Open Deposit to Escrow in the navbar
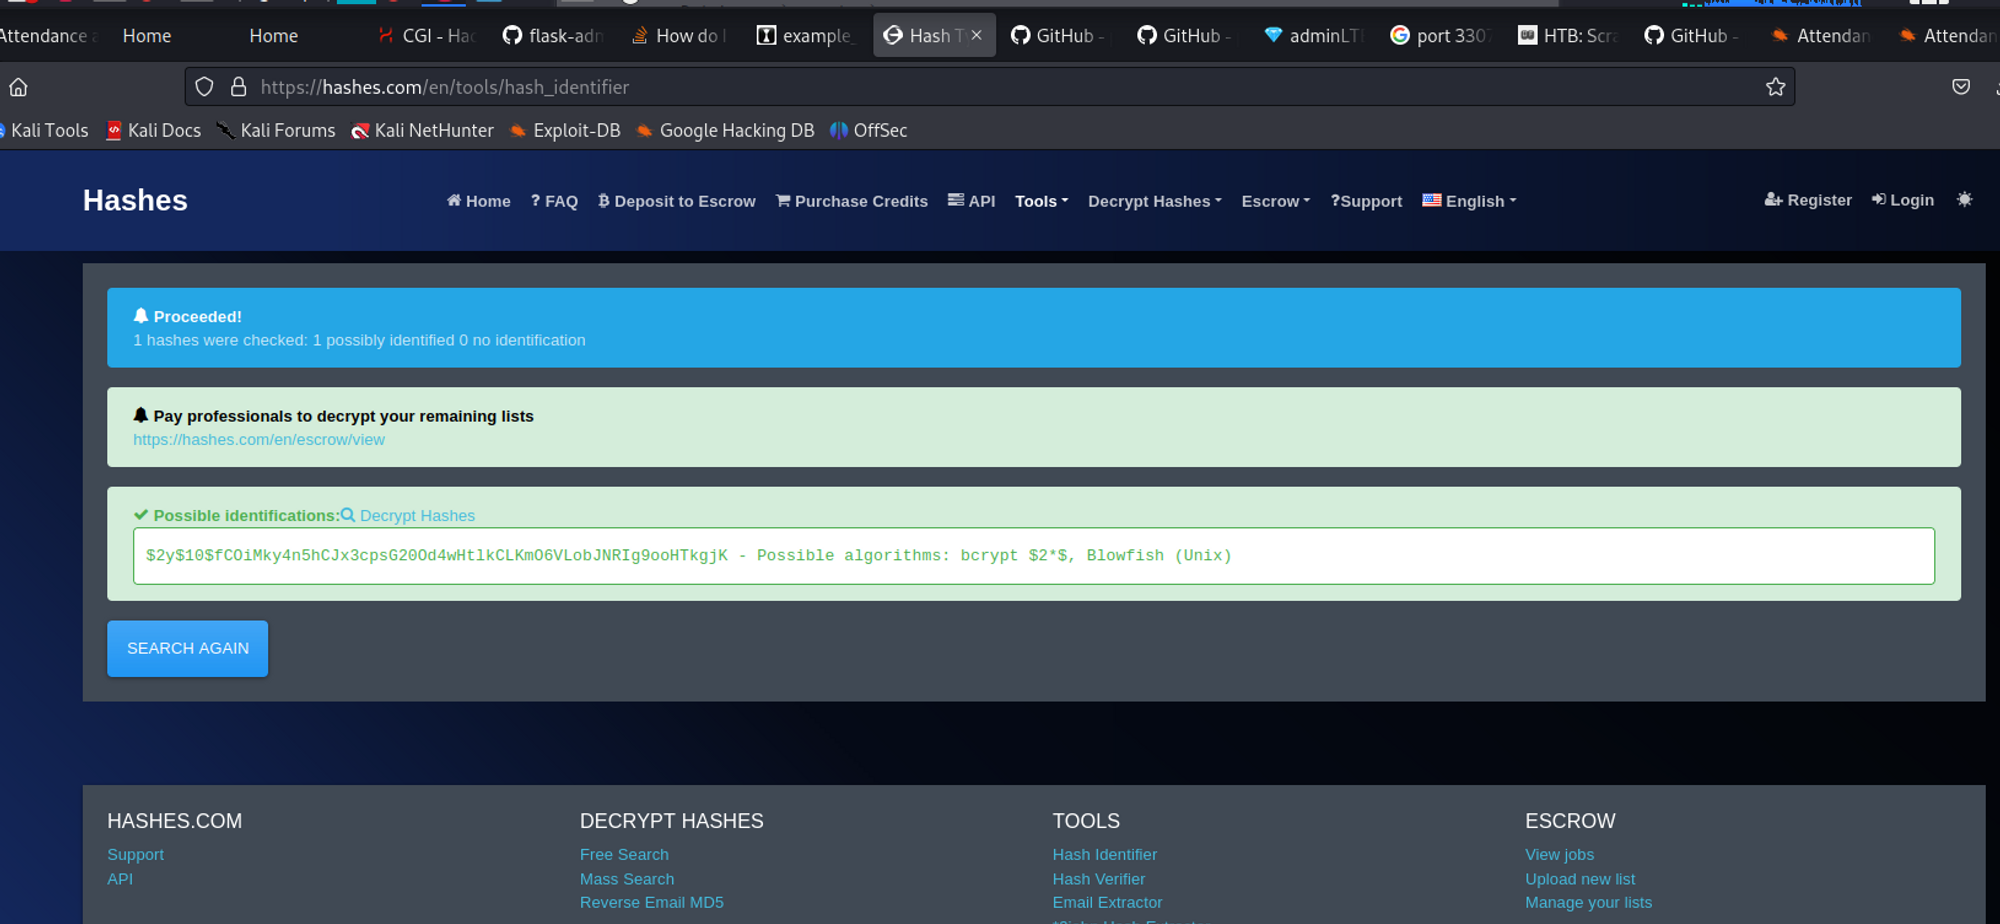This screenshot has width=2000, height=924. pos(677,201)
